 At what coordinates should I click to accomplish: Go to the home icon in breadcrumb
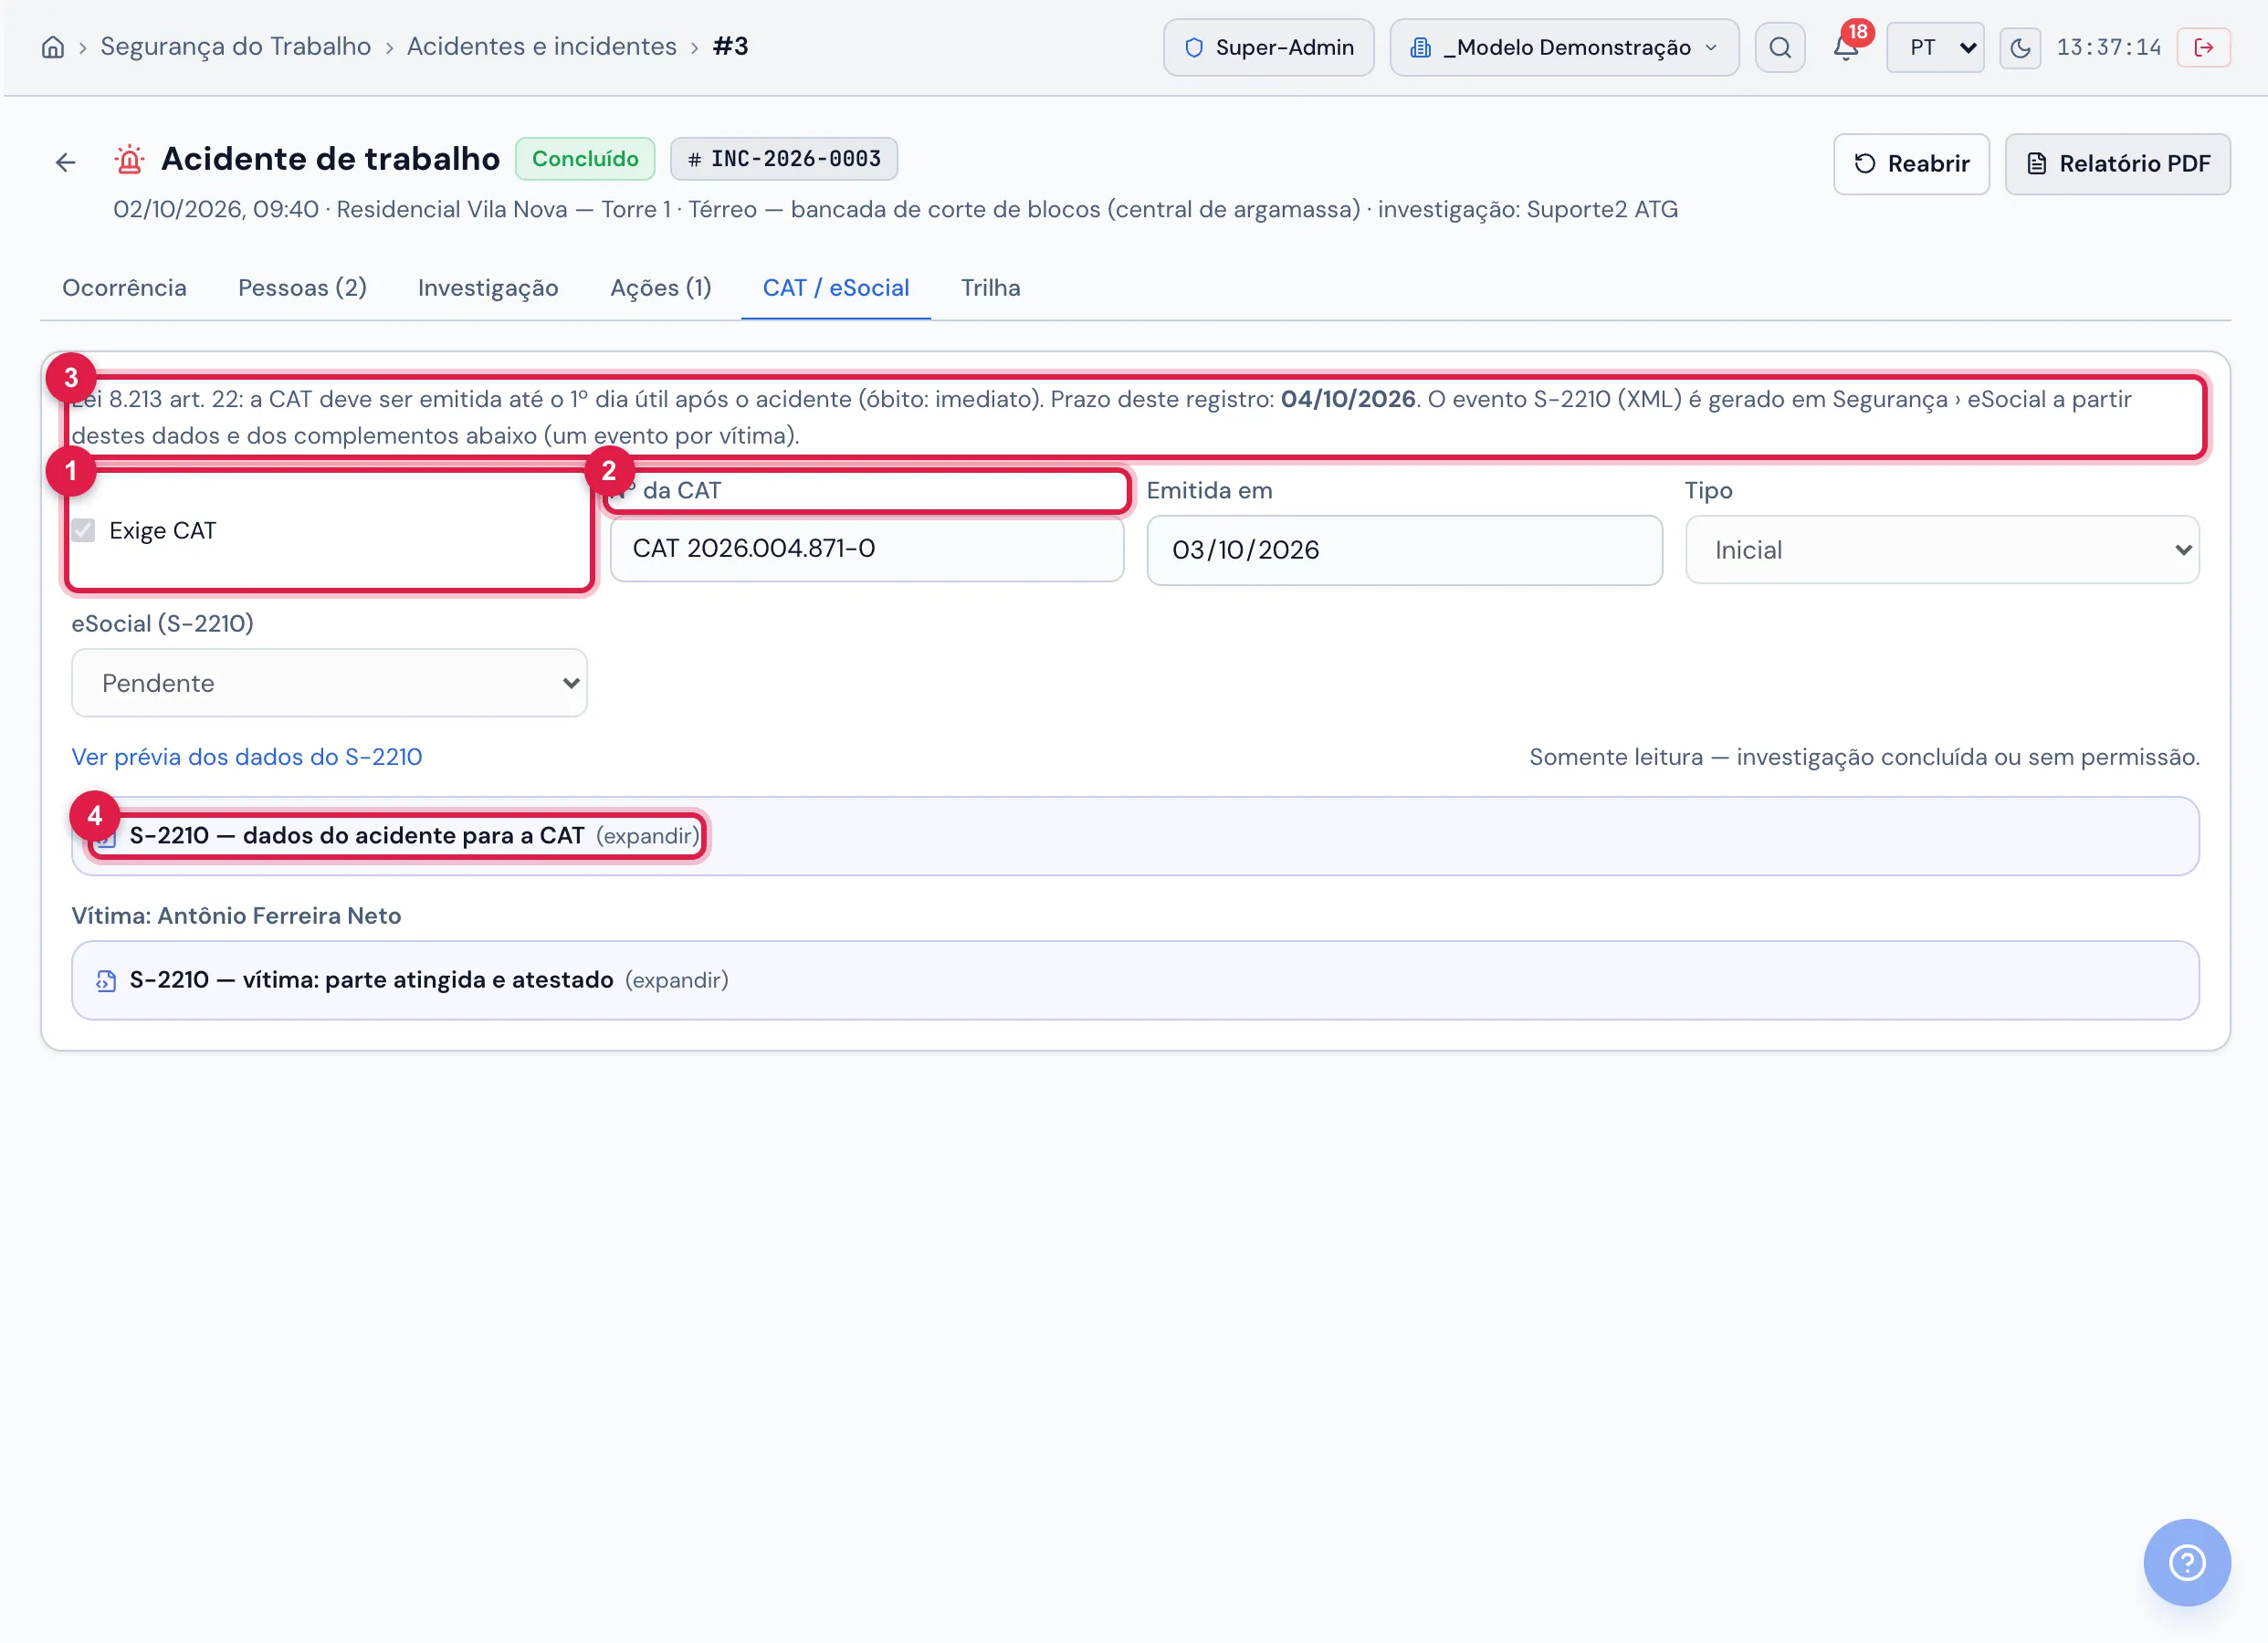pos(53,47)
